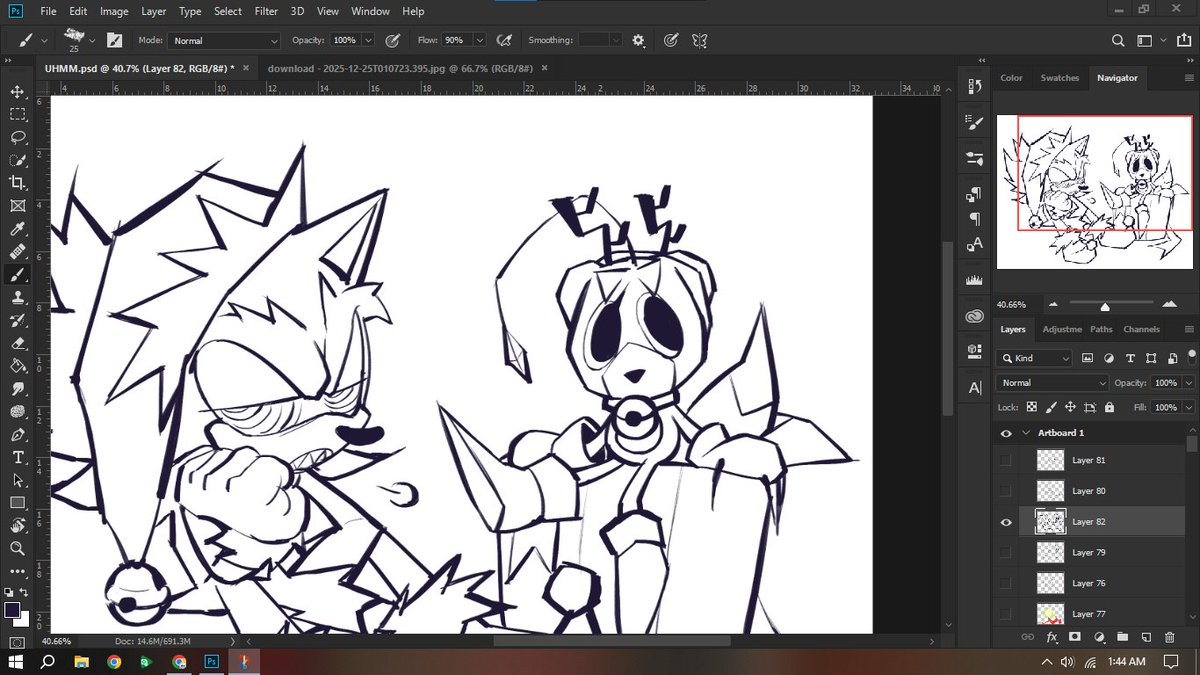
Task: Select the Quick Selection tool
Action: (17, 160)
